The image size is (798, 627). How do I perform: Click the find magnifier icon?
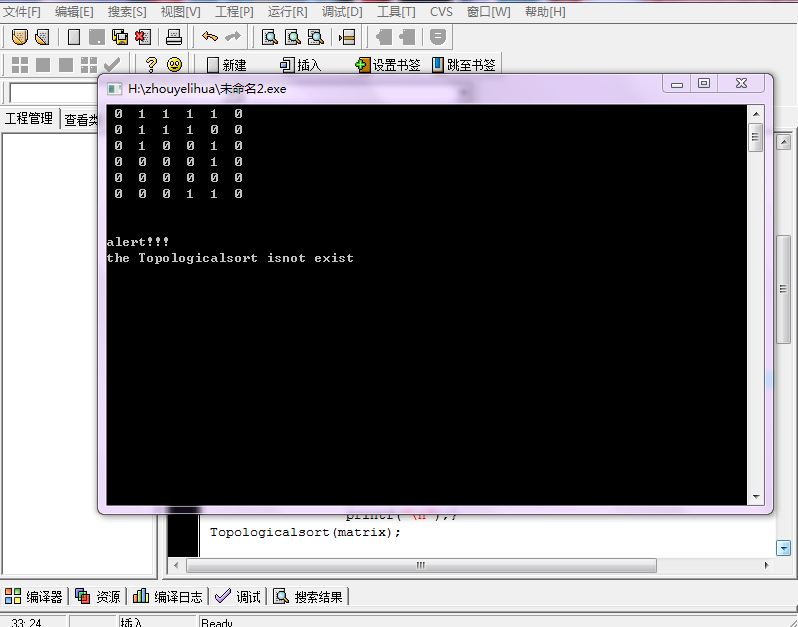click(x=269, y=37)
